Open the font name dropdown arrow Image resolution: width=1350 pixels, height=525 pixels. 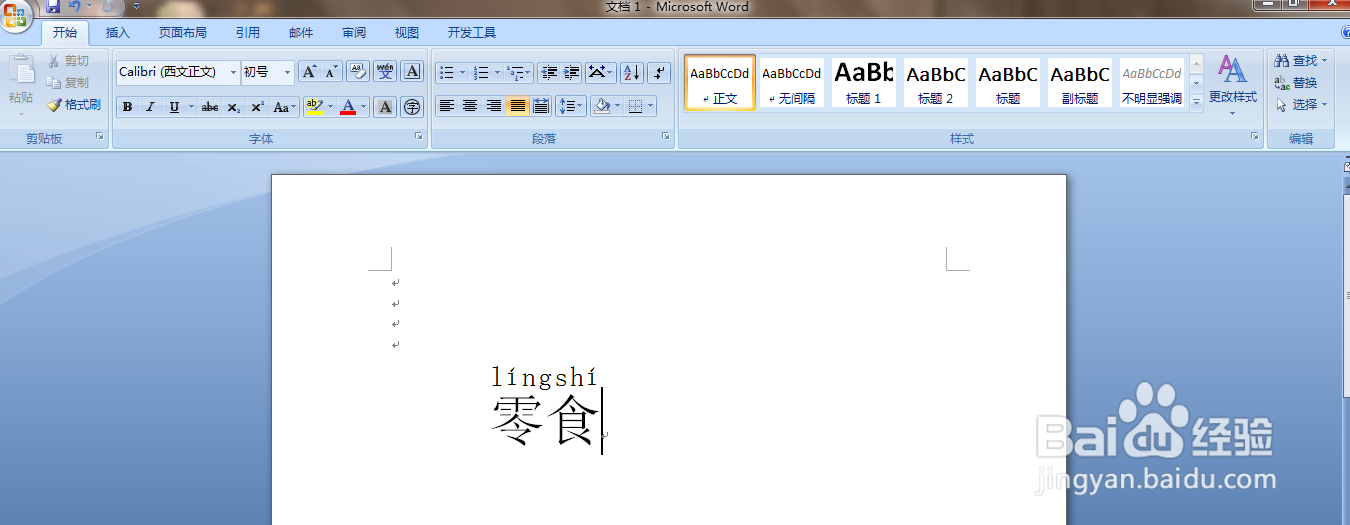click(234, 72)
